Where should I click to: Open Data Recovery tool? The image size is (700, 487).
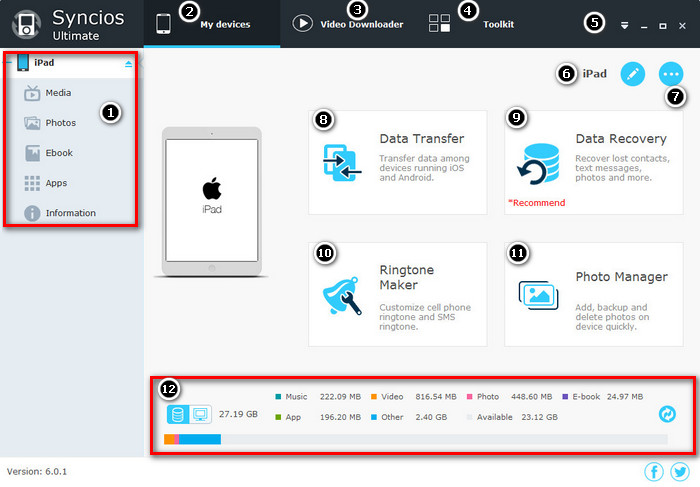tap(593, 162)
